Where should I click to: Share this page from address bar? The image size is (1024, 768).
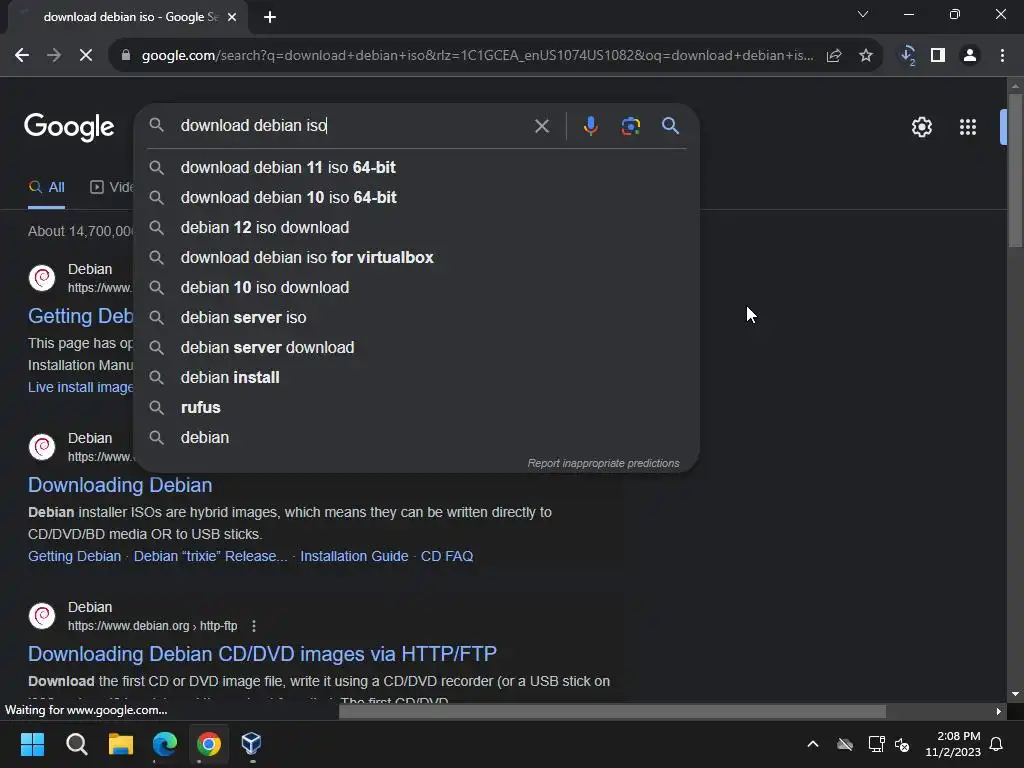834,56
